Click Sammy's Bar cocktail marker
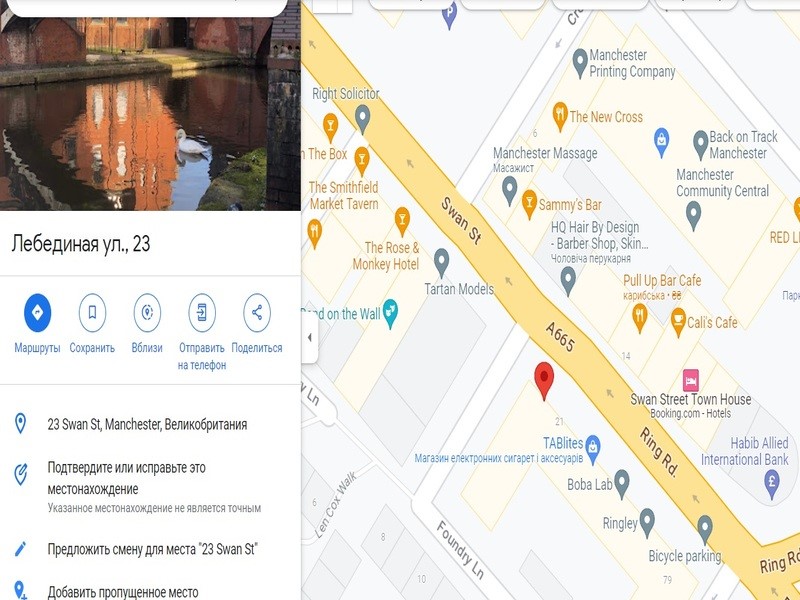Image resolution: width=800 pixels, height=600 pixels. tap(530, 204)
